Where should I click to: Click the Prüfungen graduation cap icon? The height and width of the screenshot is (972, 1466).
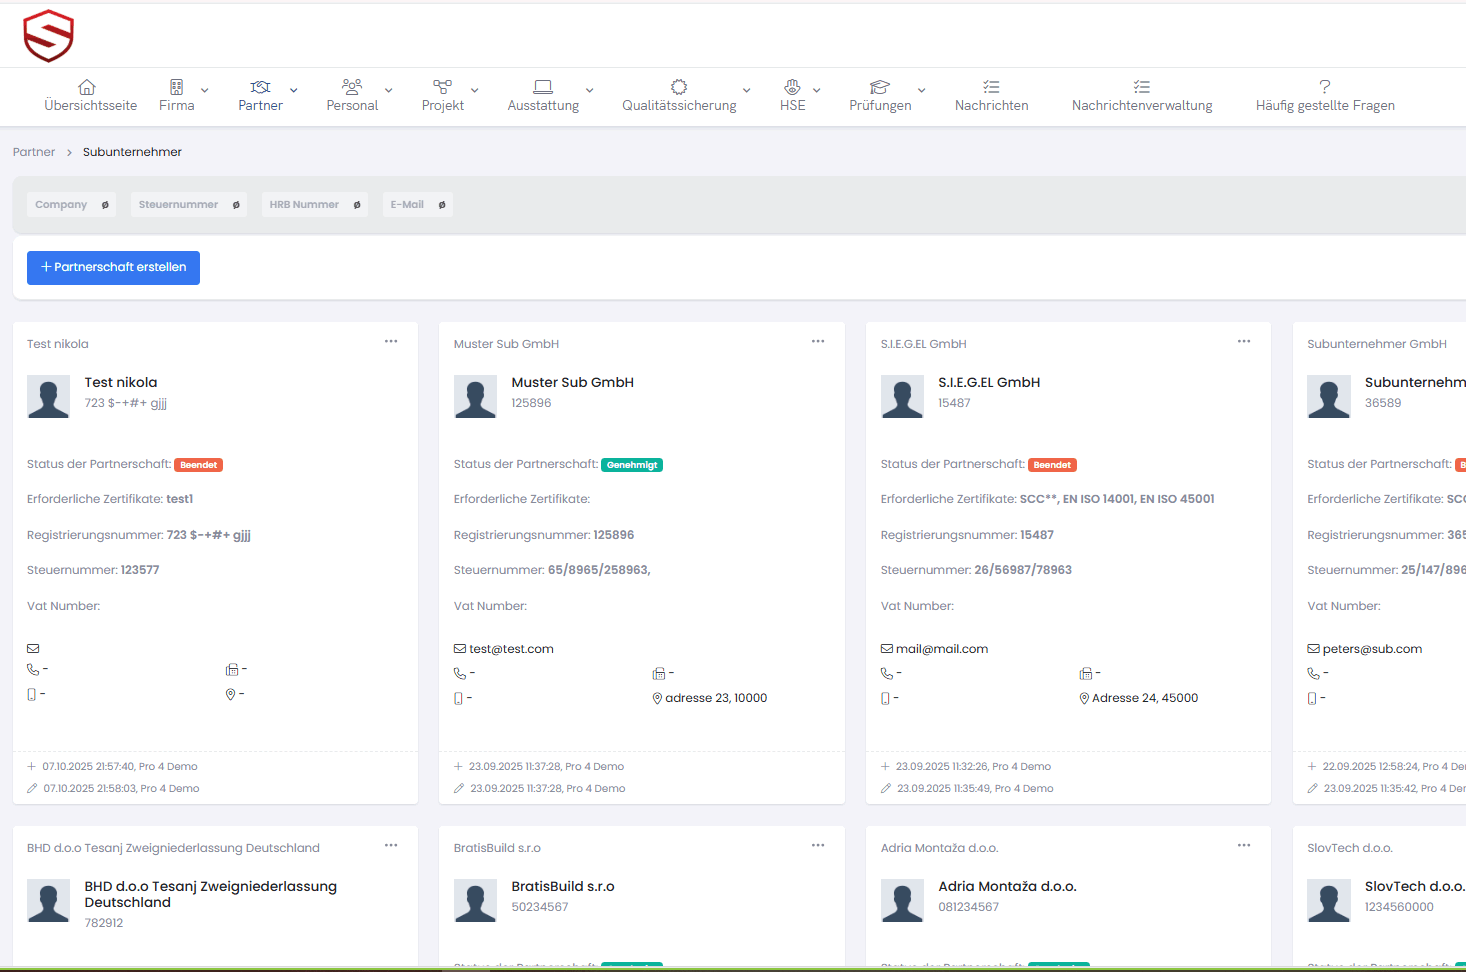pyautogui.click(x=880, y=87)
